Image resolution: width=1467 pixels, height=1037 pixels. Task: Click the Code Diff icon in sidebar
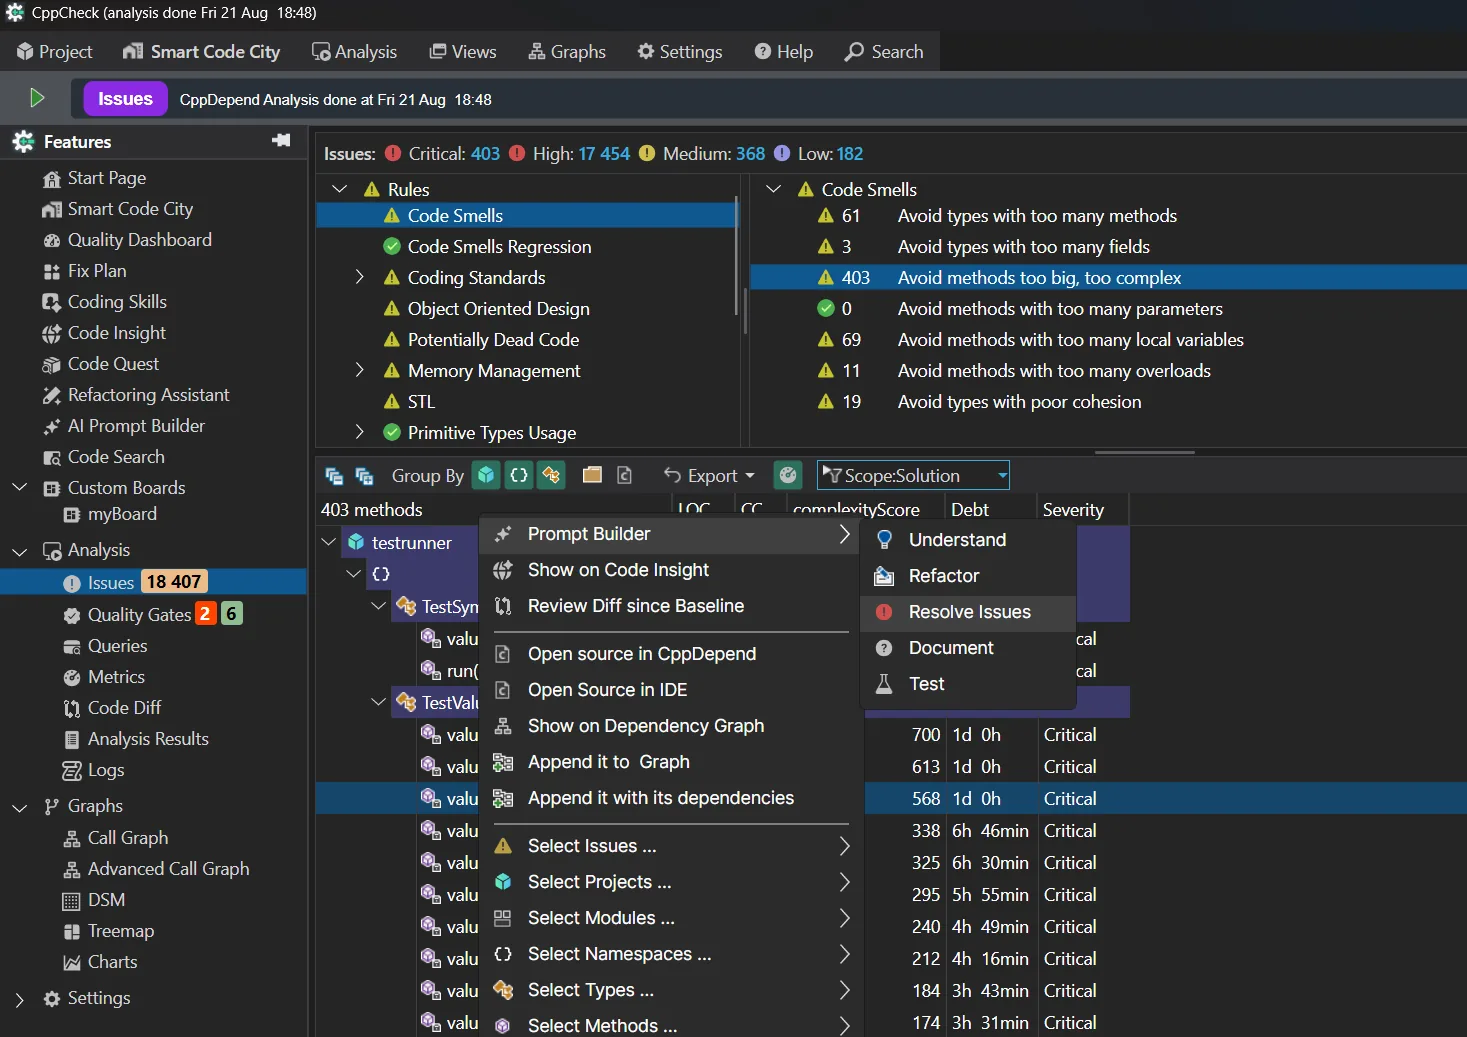[x=72, y=709]
